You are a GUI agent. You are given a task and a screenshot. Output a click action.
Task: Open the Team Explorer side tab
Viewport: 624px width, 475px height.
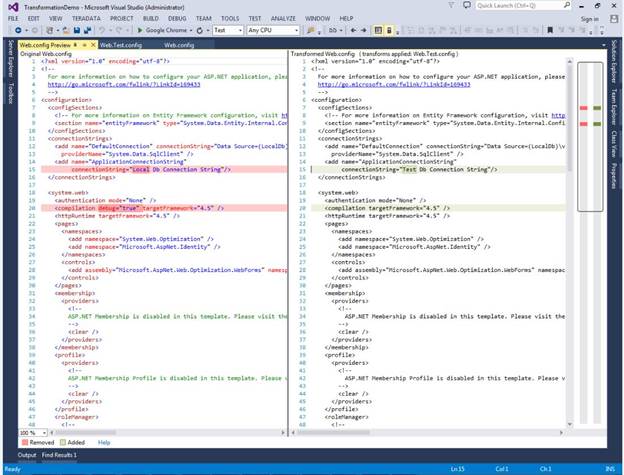[x=614, y=107]
